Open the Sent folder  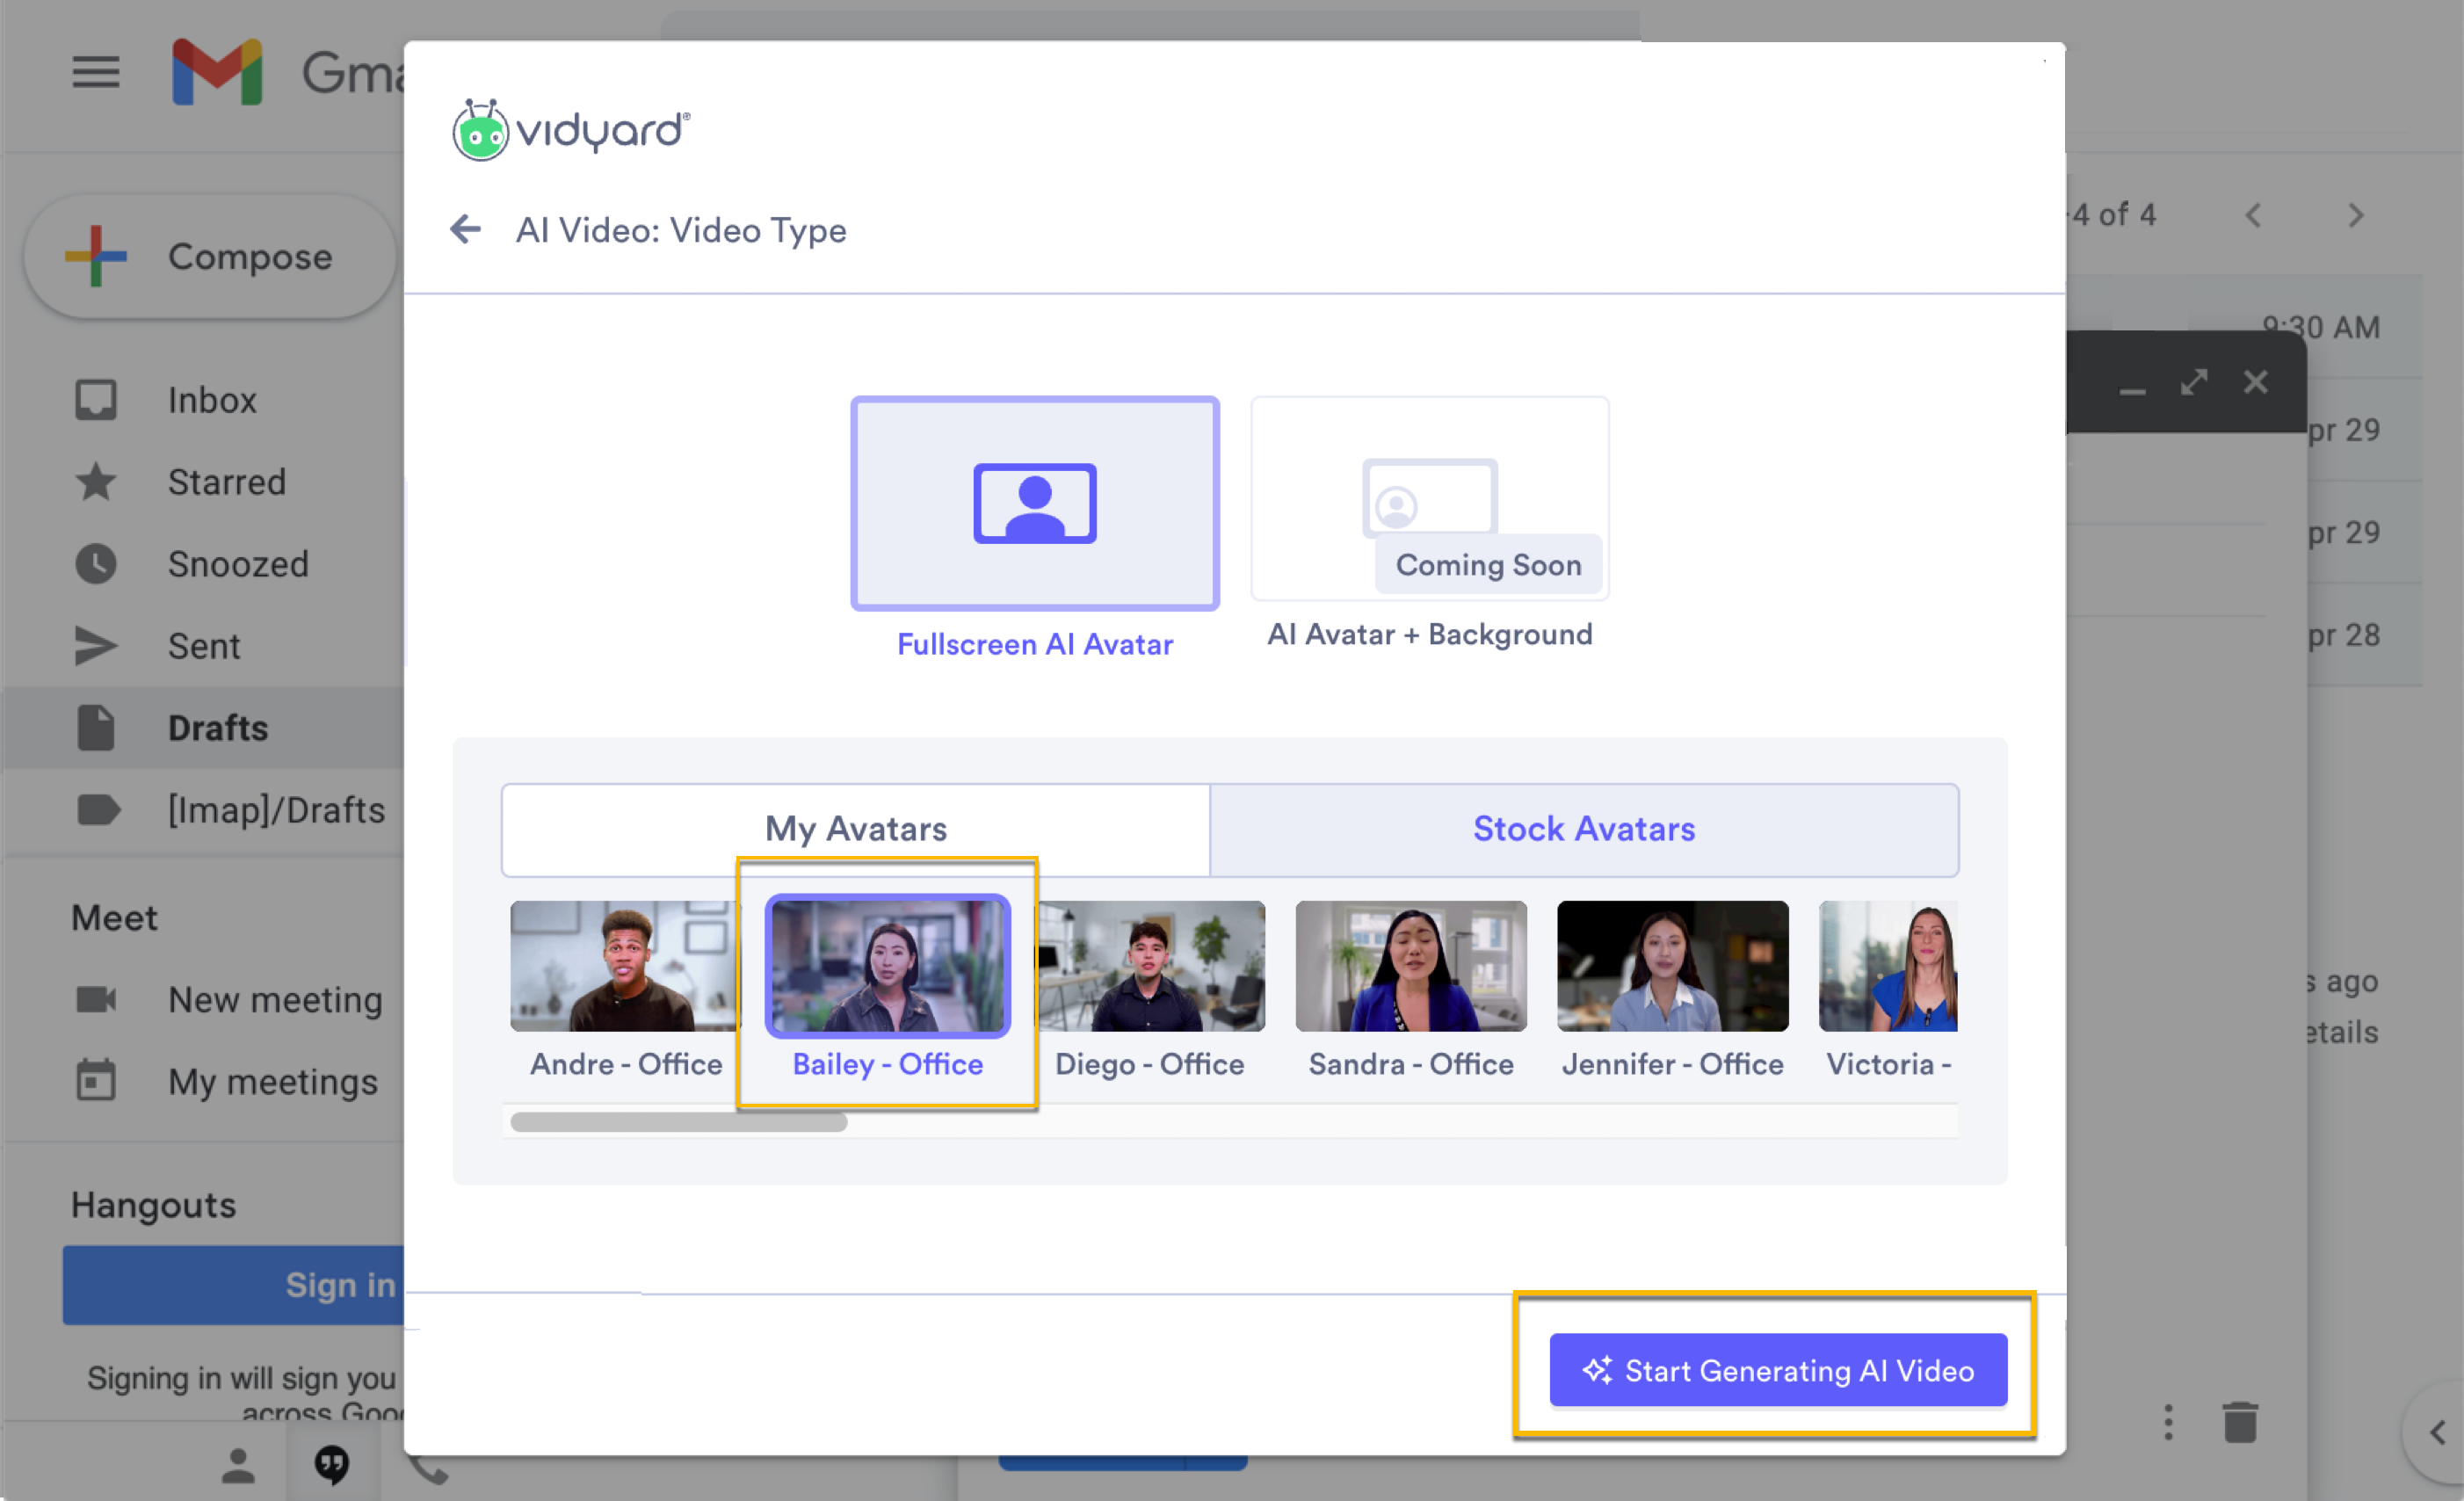(x=204, y=646)
